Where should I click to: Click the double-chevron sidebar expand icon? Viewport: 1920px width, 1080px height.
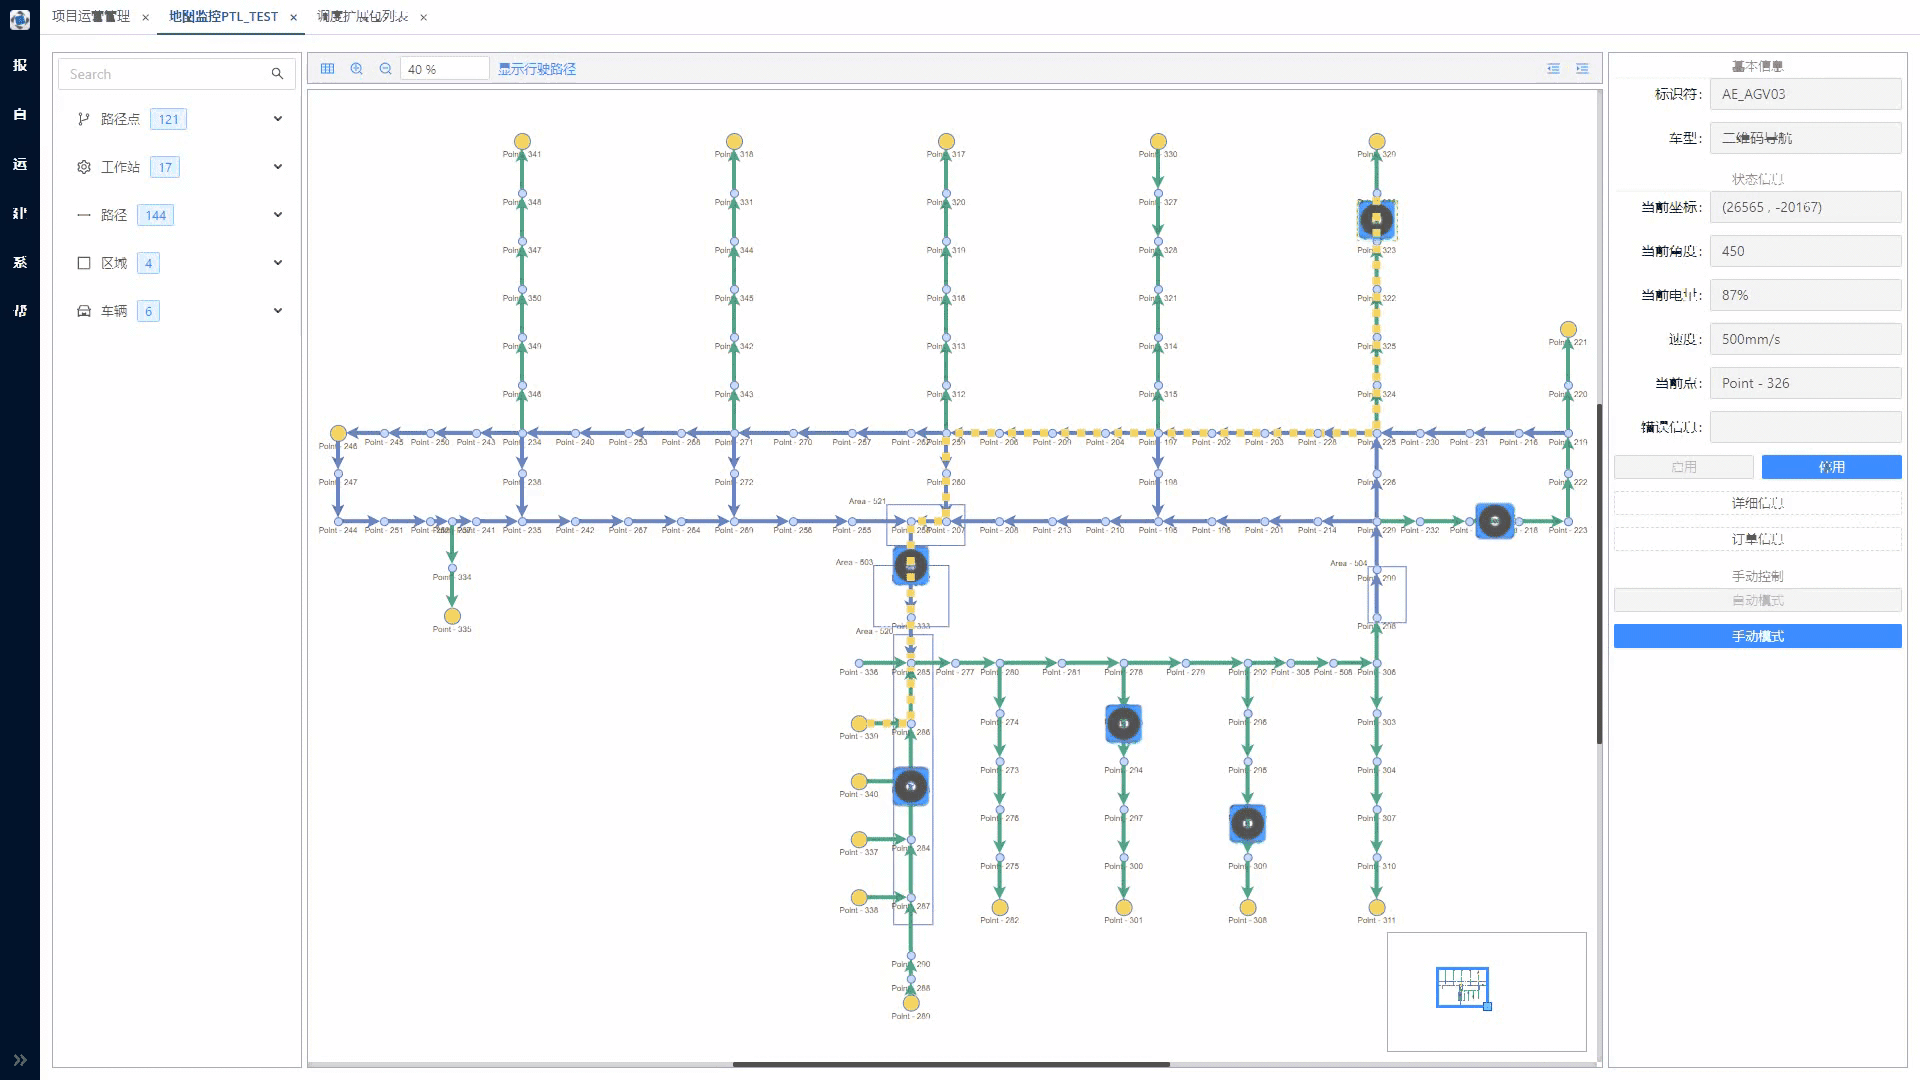20,1060
